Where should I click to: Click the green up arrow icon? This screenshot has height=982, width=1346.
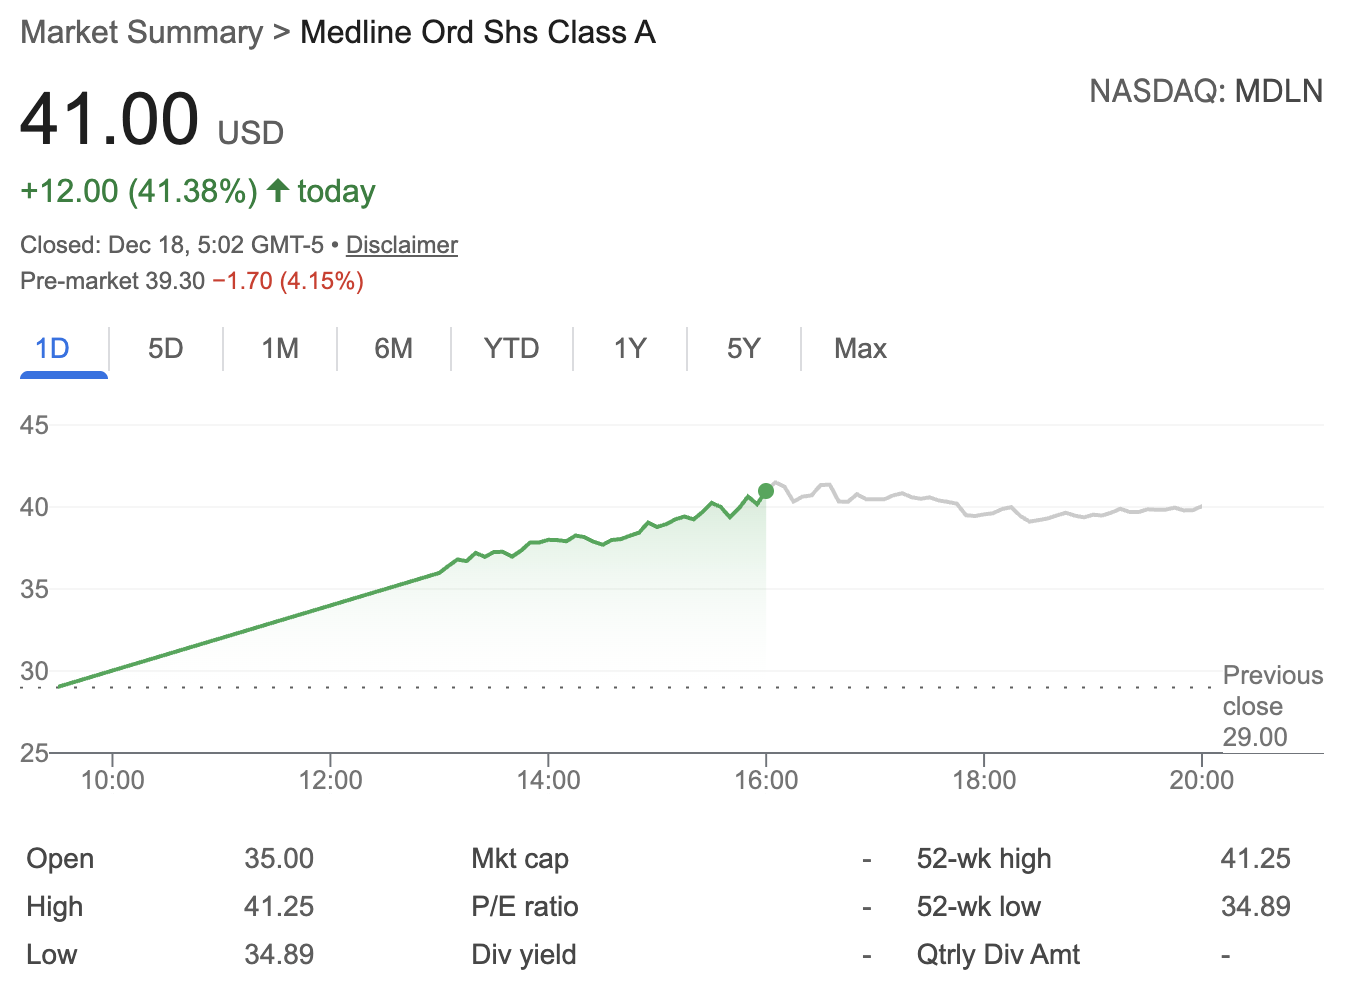(278, 190)
